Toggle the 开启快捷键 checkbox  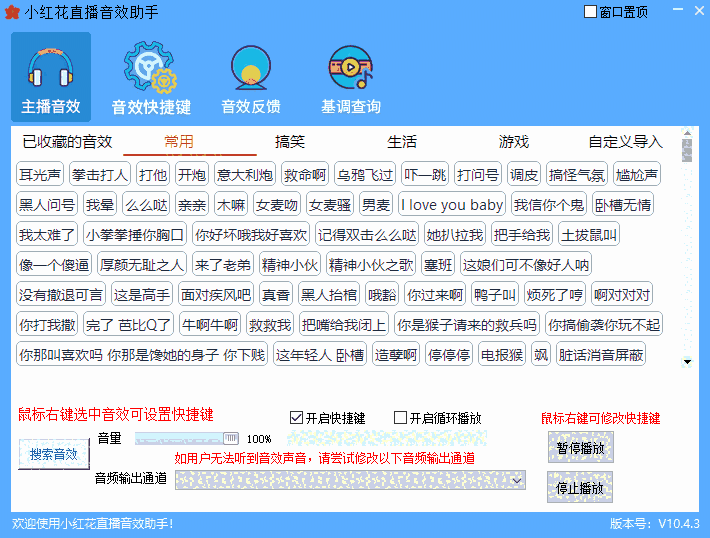[296, 418]
